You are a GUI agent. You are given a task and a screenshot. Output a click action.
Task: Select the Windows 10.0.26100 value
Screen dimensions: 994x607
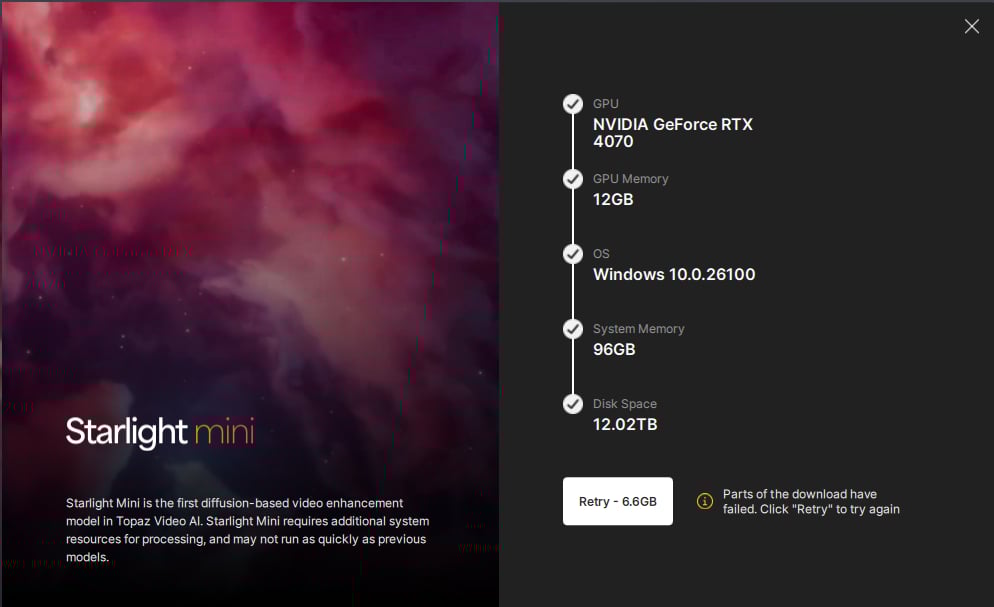pos(674,274)
